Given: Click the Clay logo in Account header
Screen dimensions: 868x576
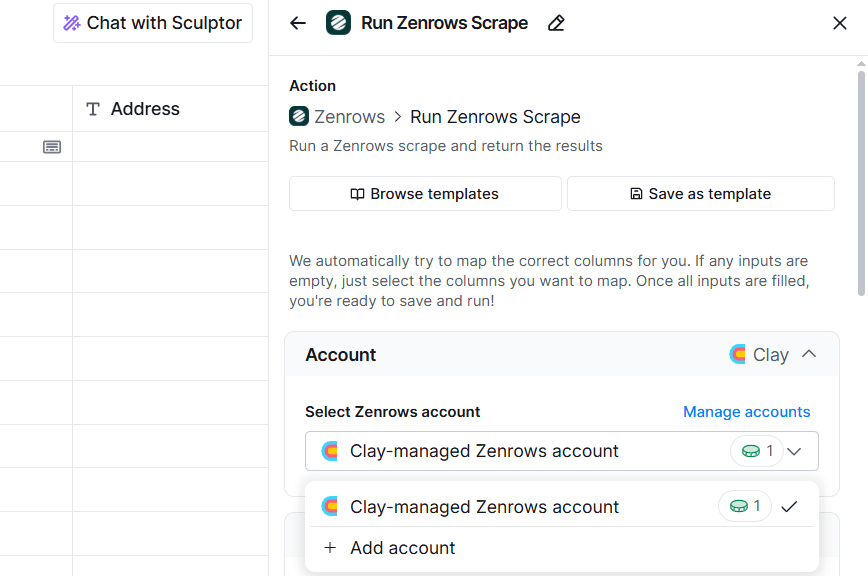Looking at the screenshot, I should pos(737,354).
